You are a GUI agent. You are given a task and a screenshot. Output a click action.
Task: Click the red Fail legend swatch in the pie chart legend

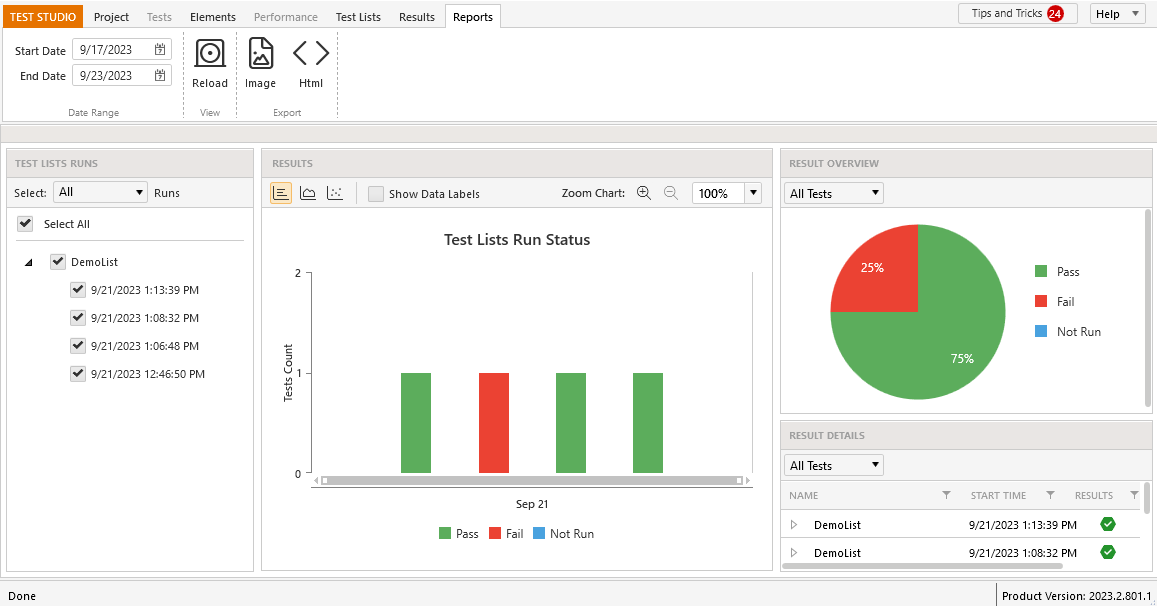[x=1041, y=301]
